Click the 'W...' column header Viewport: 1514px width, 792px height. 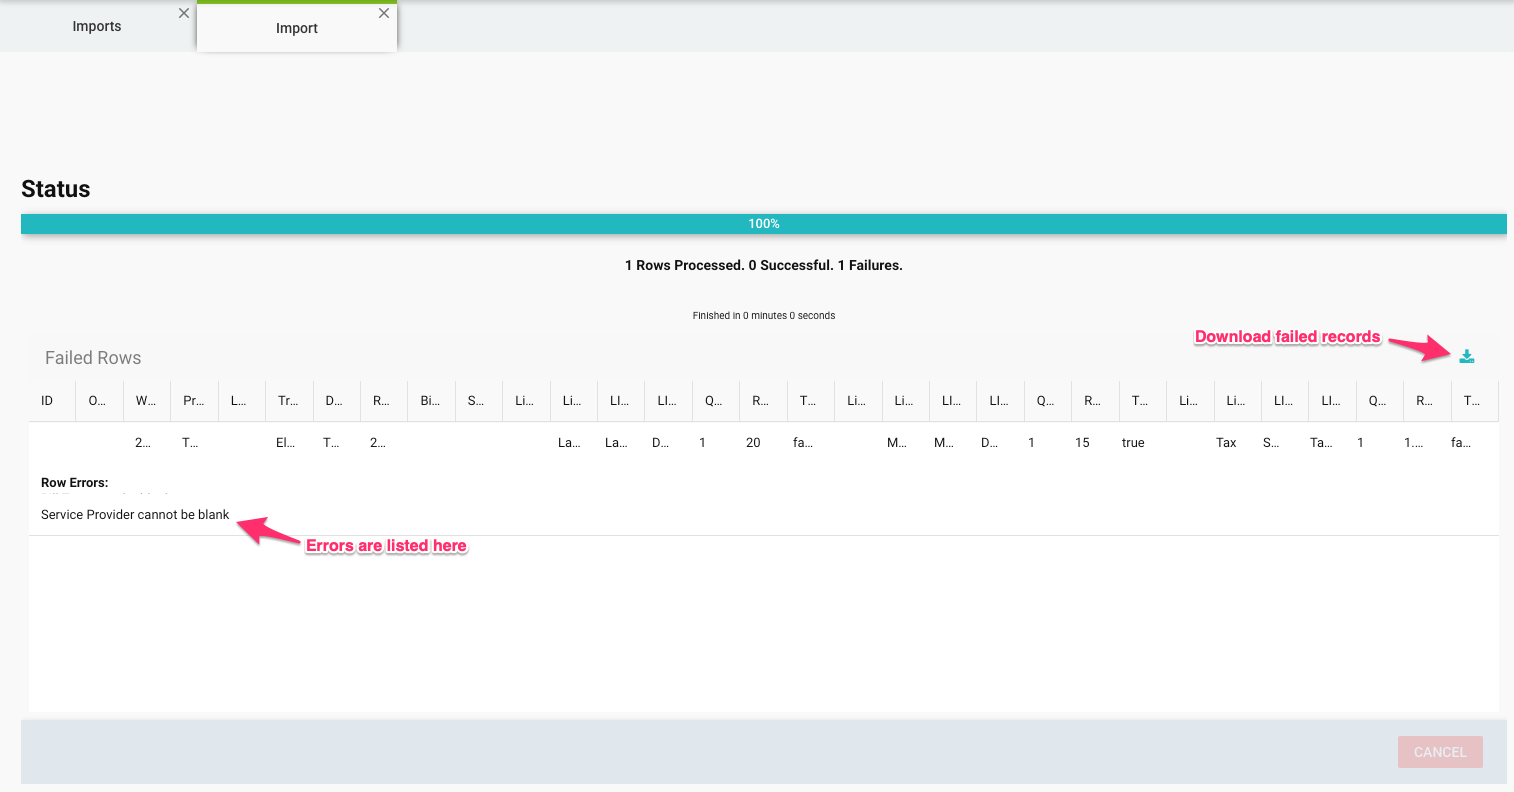coord(147,400)
